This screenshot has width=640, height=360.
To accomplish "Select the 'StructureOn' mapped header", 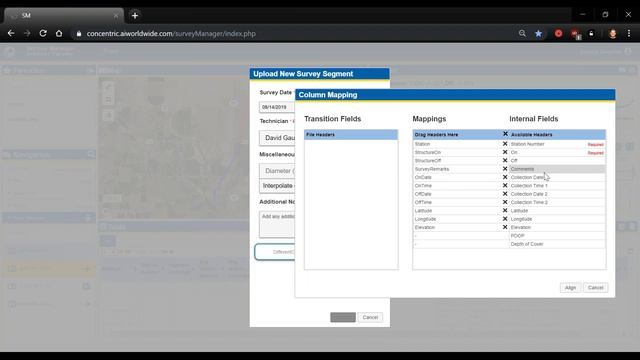I will pyautogui.click(x=428, y=152).
